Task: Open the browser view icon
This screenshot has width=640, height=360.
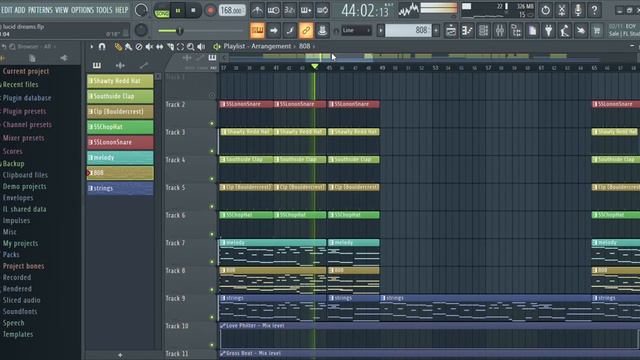Action: coord(516,31)
